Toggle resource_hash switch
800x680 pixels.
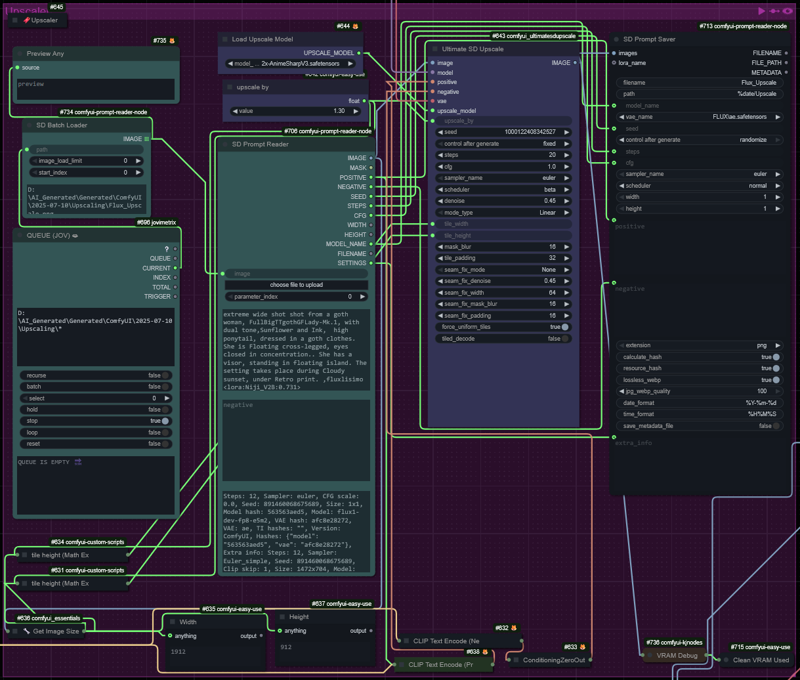point(776,368)
